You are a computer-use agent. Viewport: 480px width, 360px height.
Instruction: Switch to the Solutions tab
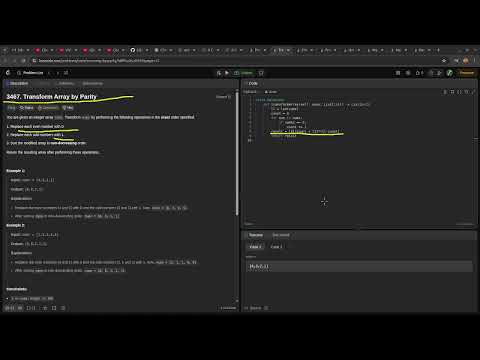[66, 83]
